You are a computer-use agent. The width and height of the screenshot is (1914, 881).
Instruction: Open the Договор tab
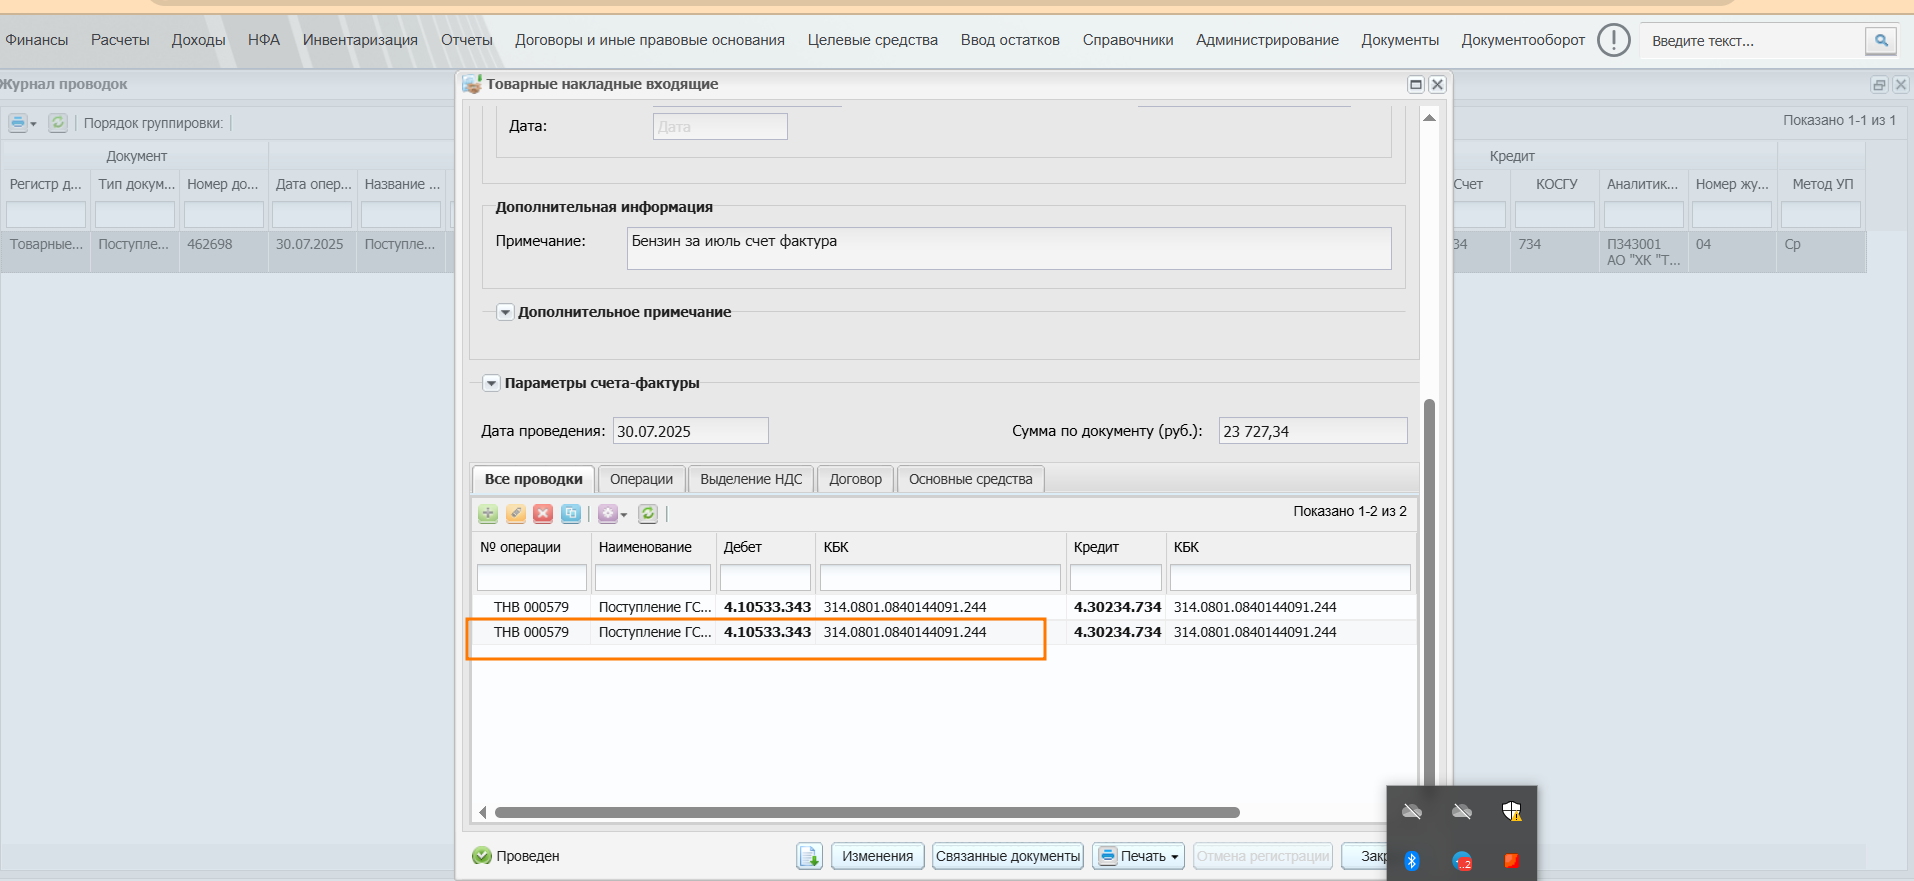point(856,479)
